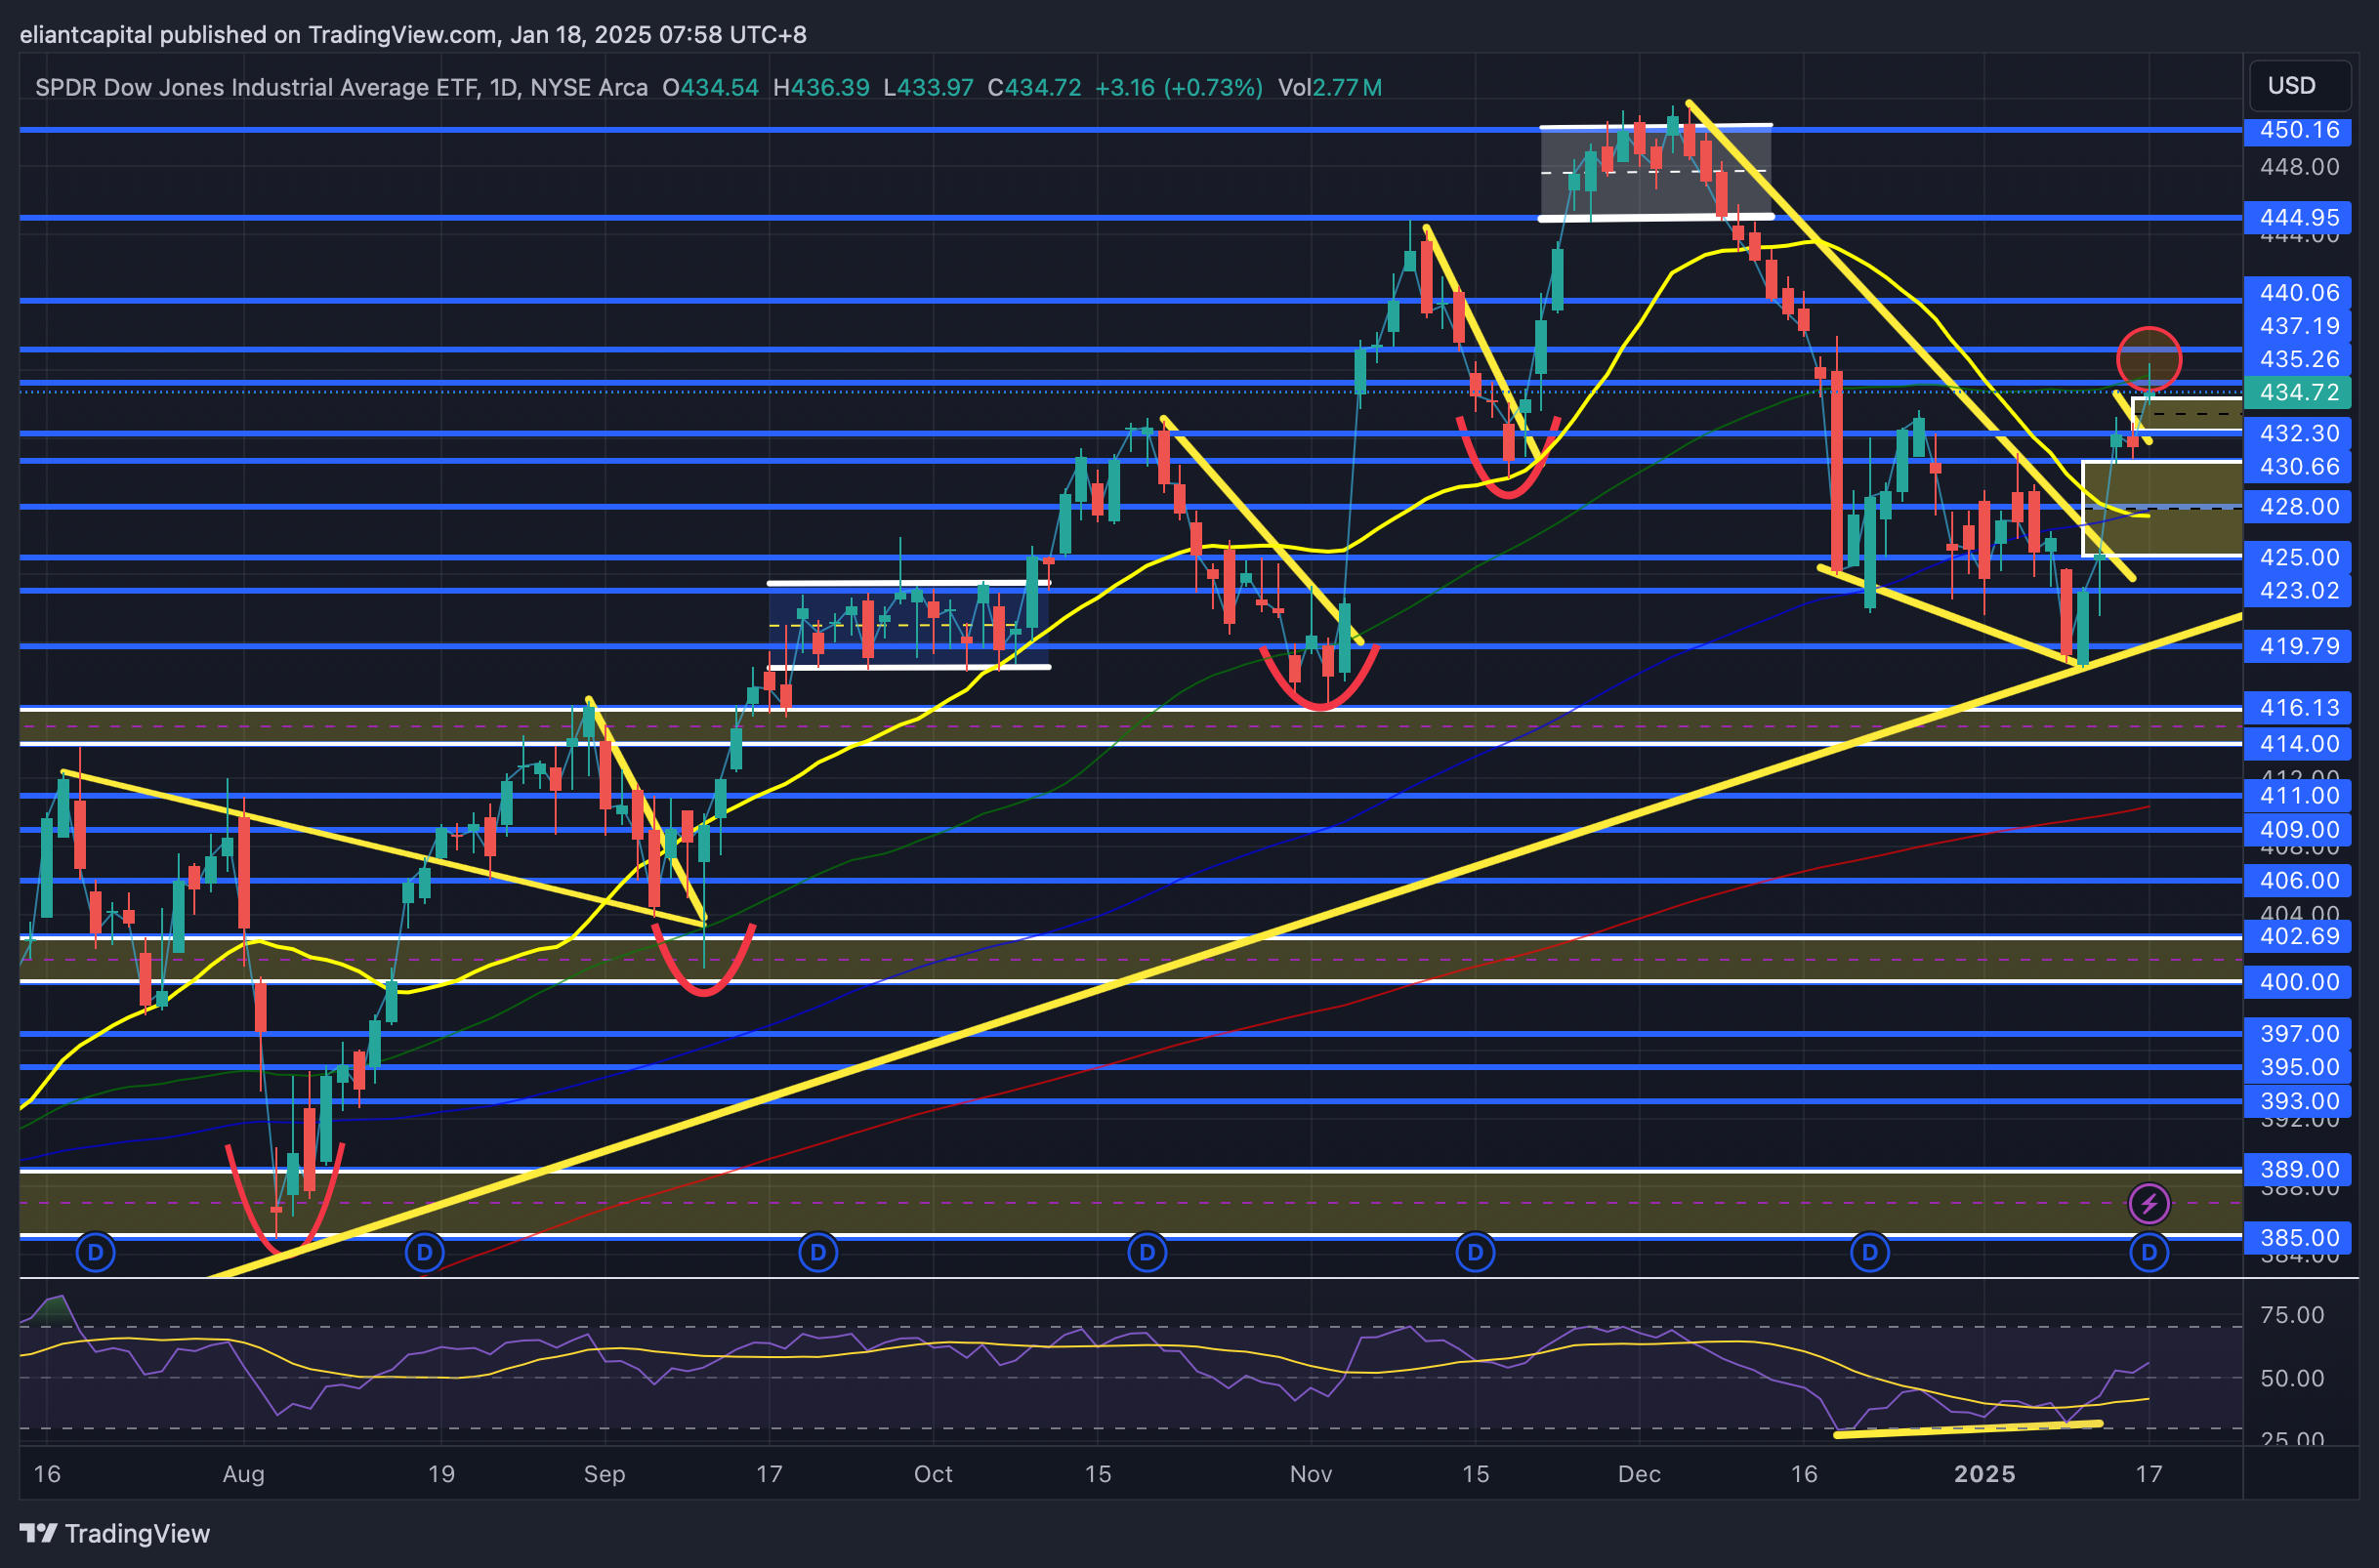The width and height of the screenshot is (2379, 1568).
Task: Click the 385.00 price level label
Action: [2298, 1238]
